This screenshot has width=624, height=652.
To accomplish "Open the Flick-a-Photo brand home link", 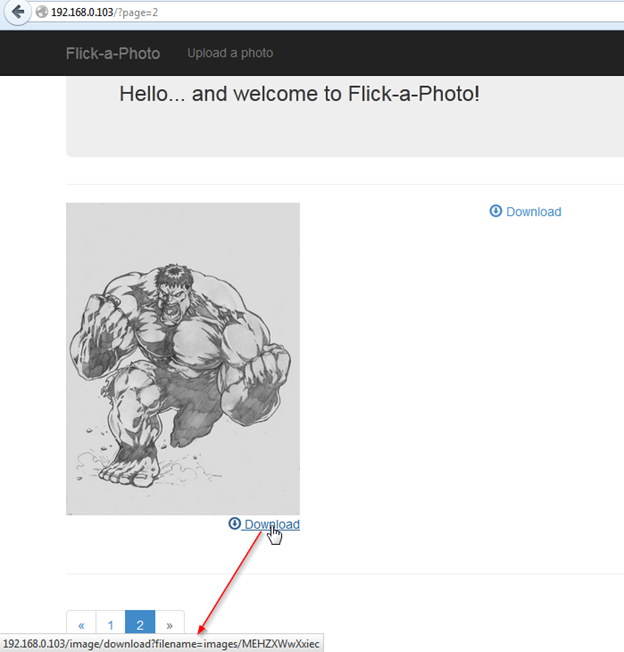I will tap(113, 53).
